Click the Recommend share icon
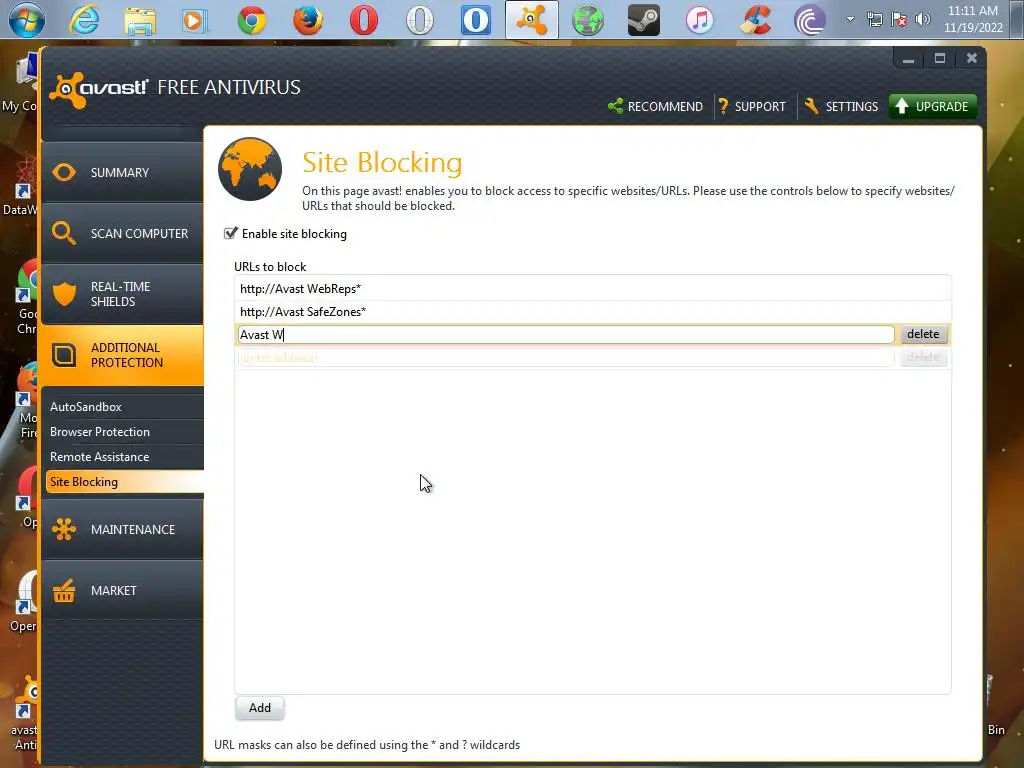The height and width of the screenshot is (768, 1024). tap(615, 106)
